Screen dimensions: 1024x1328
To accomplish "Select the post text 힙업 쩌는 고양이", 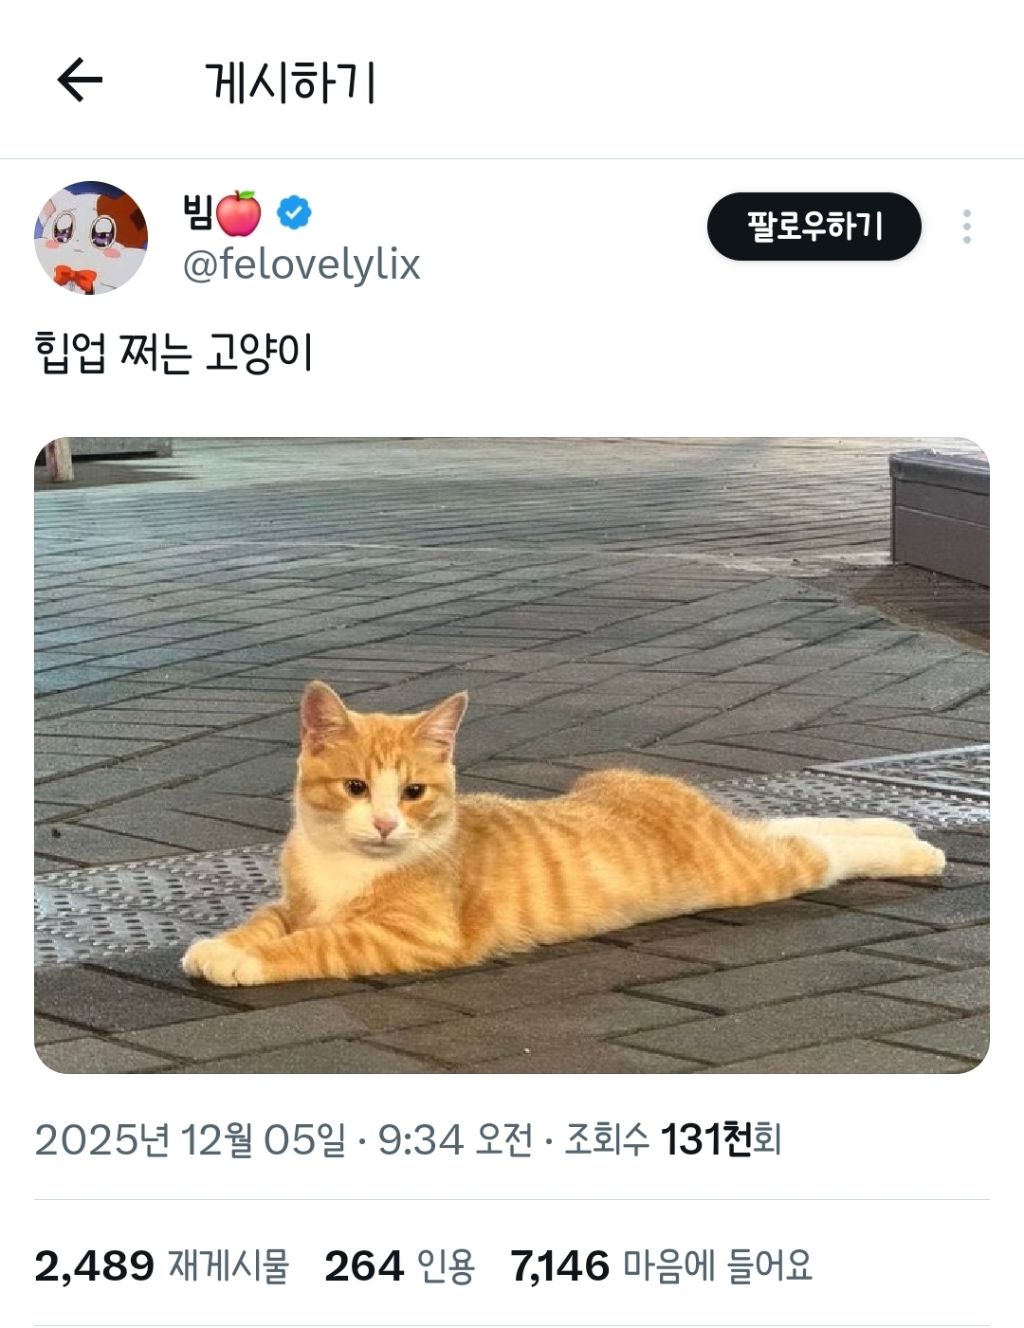I will (174, 353).
